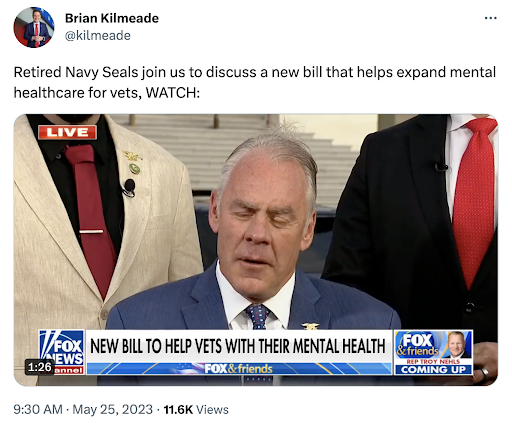Click the lapel microphone on beige jacket

[129, 187]
